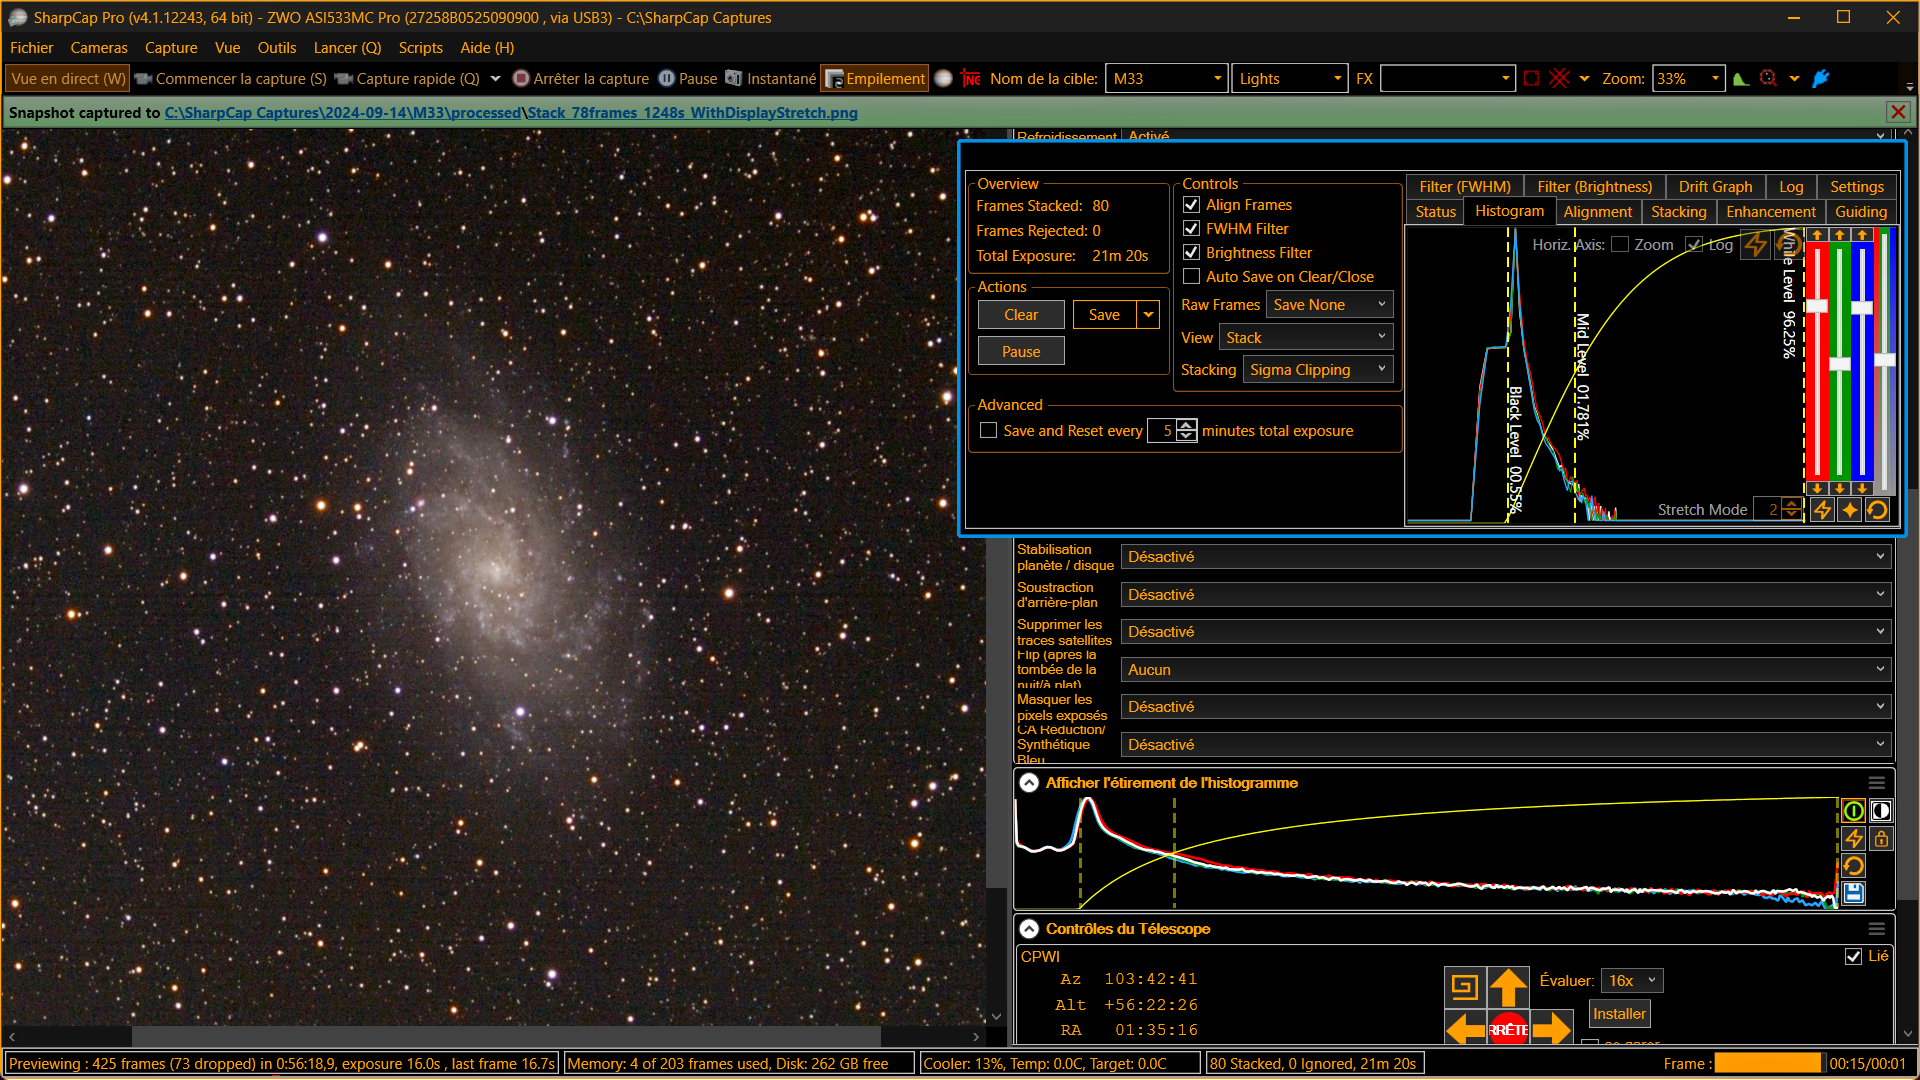Open the Outils menu
Viewport: 1920px width, 1080px height.
276,48
